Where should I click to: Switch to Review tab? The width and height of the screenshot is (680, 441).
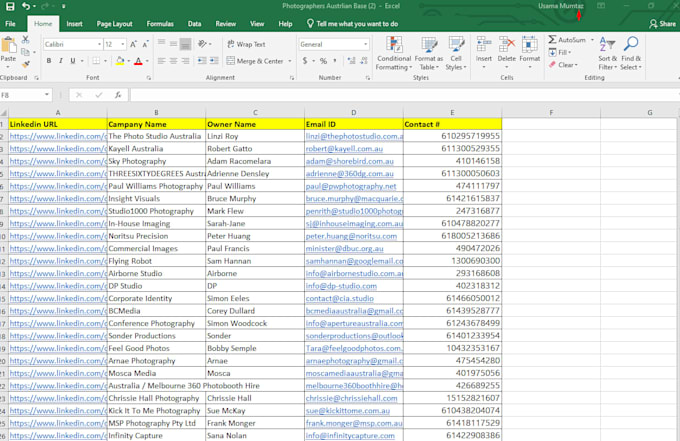pyautogui.click(x=226, y=24)
